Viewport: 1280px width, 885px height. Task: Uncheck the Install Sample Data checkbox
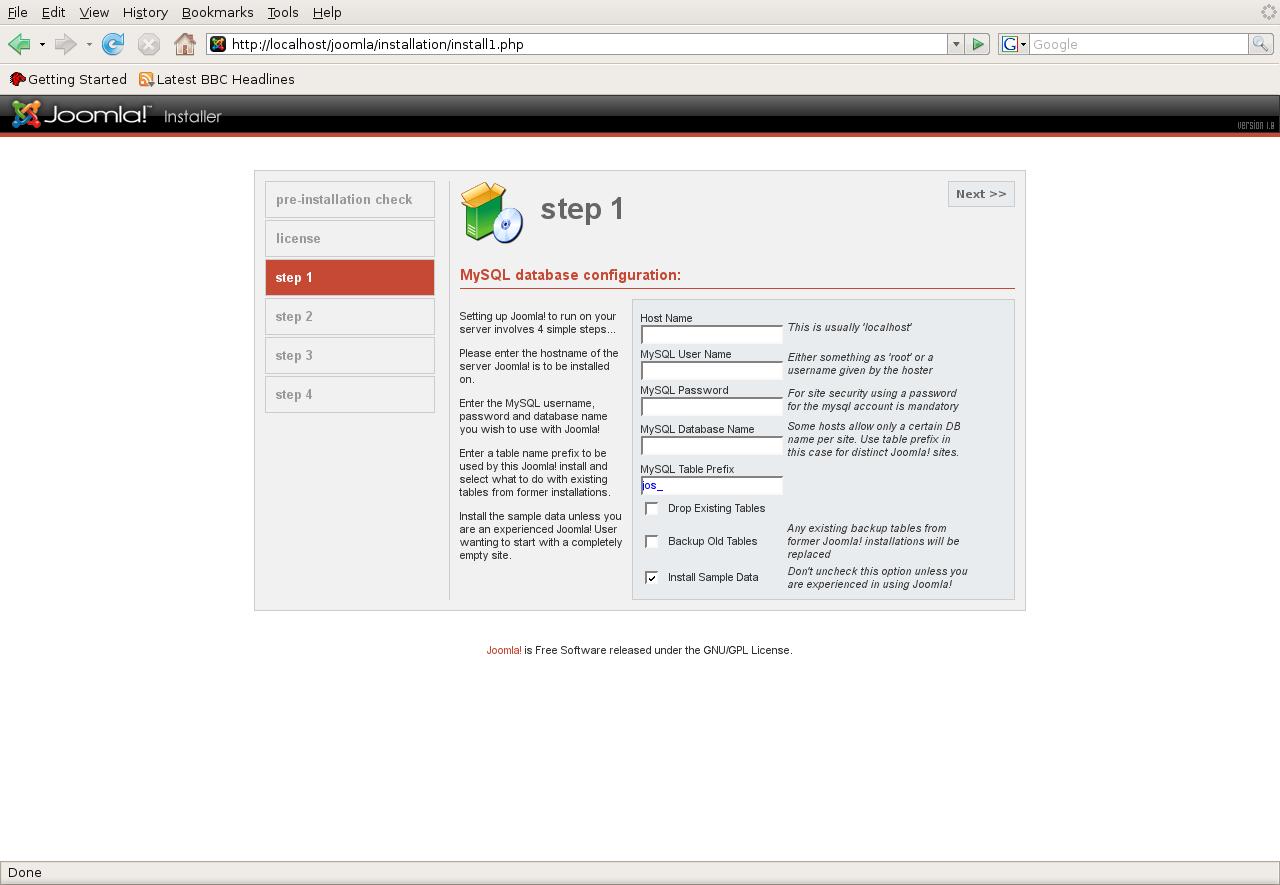point(652,578)
